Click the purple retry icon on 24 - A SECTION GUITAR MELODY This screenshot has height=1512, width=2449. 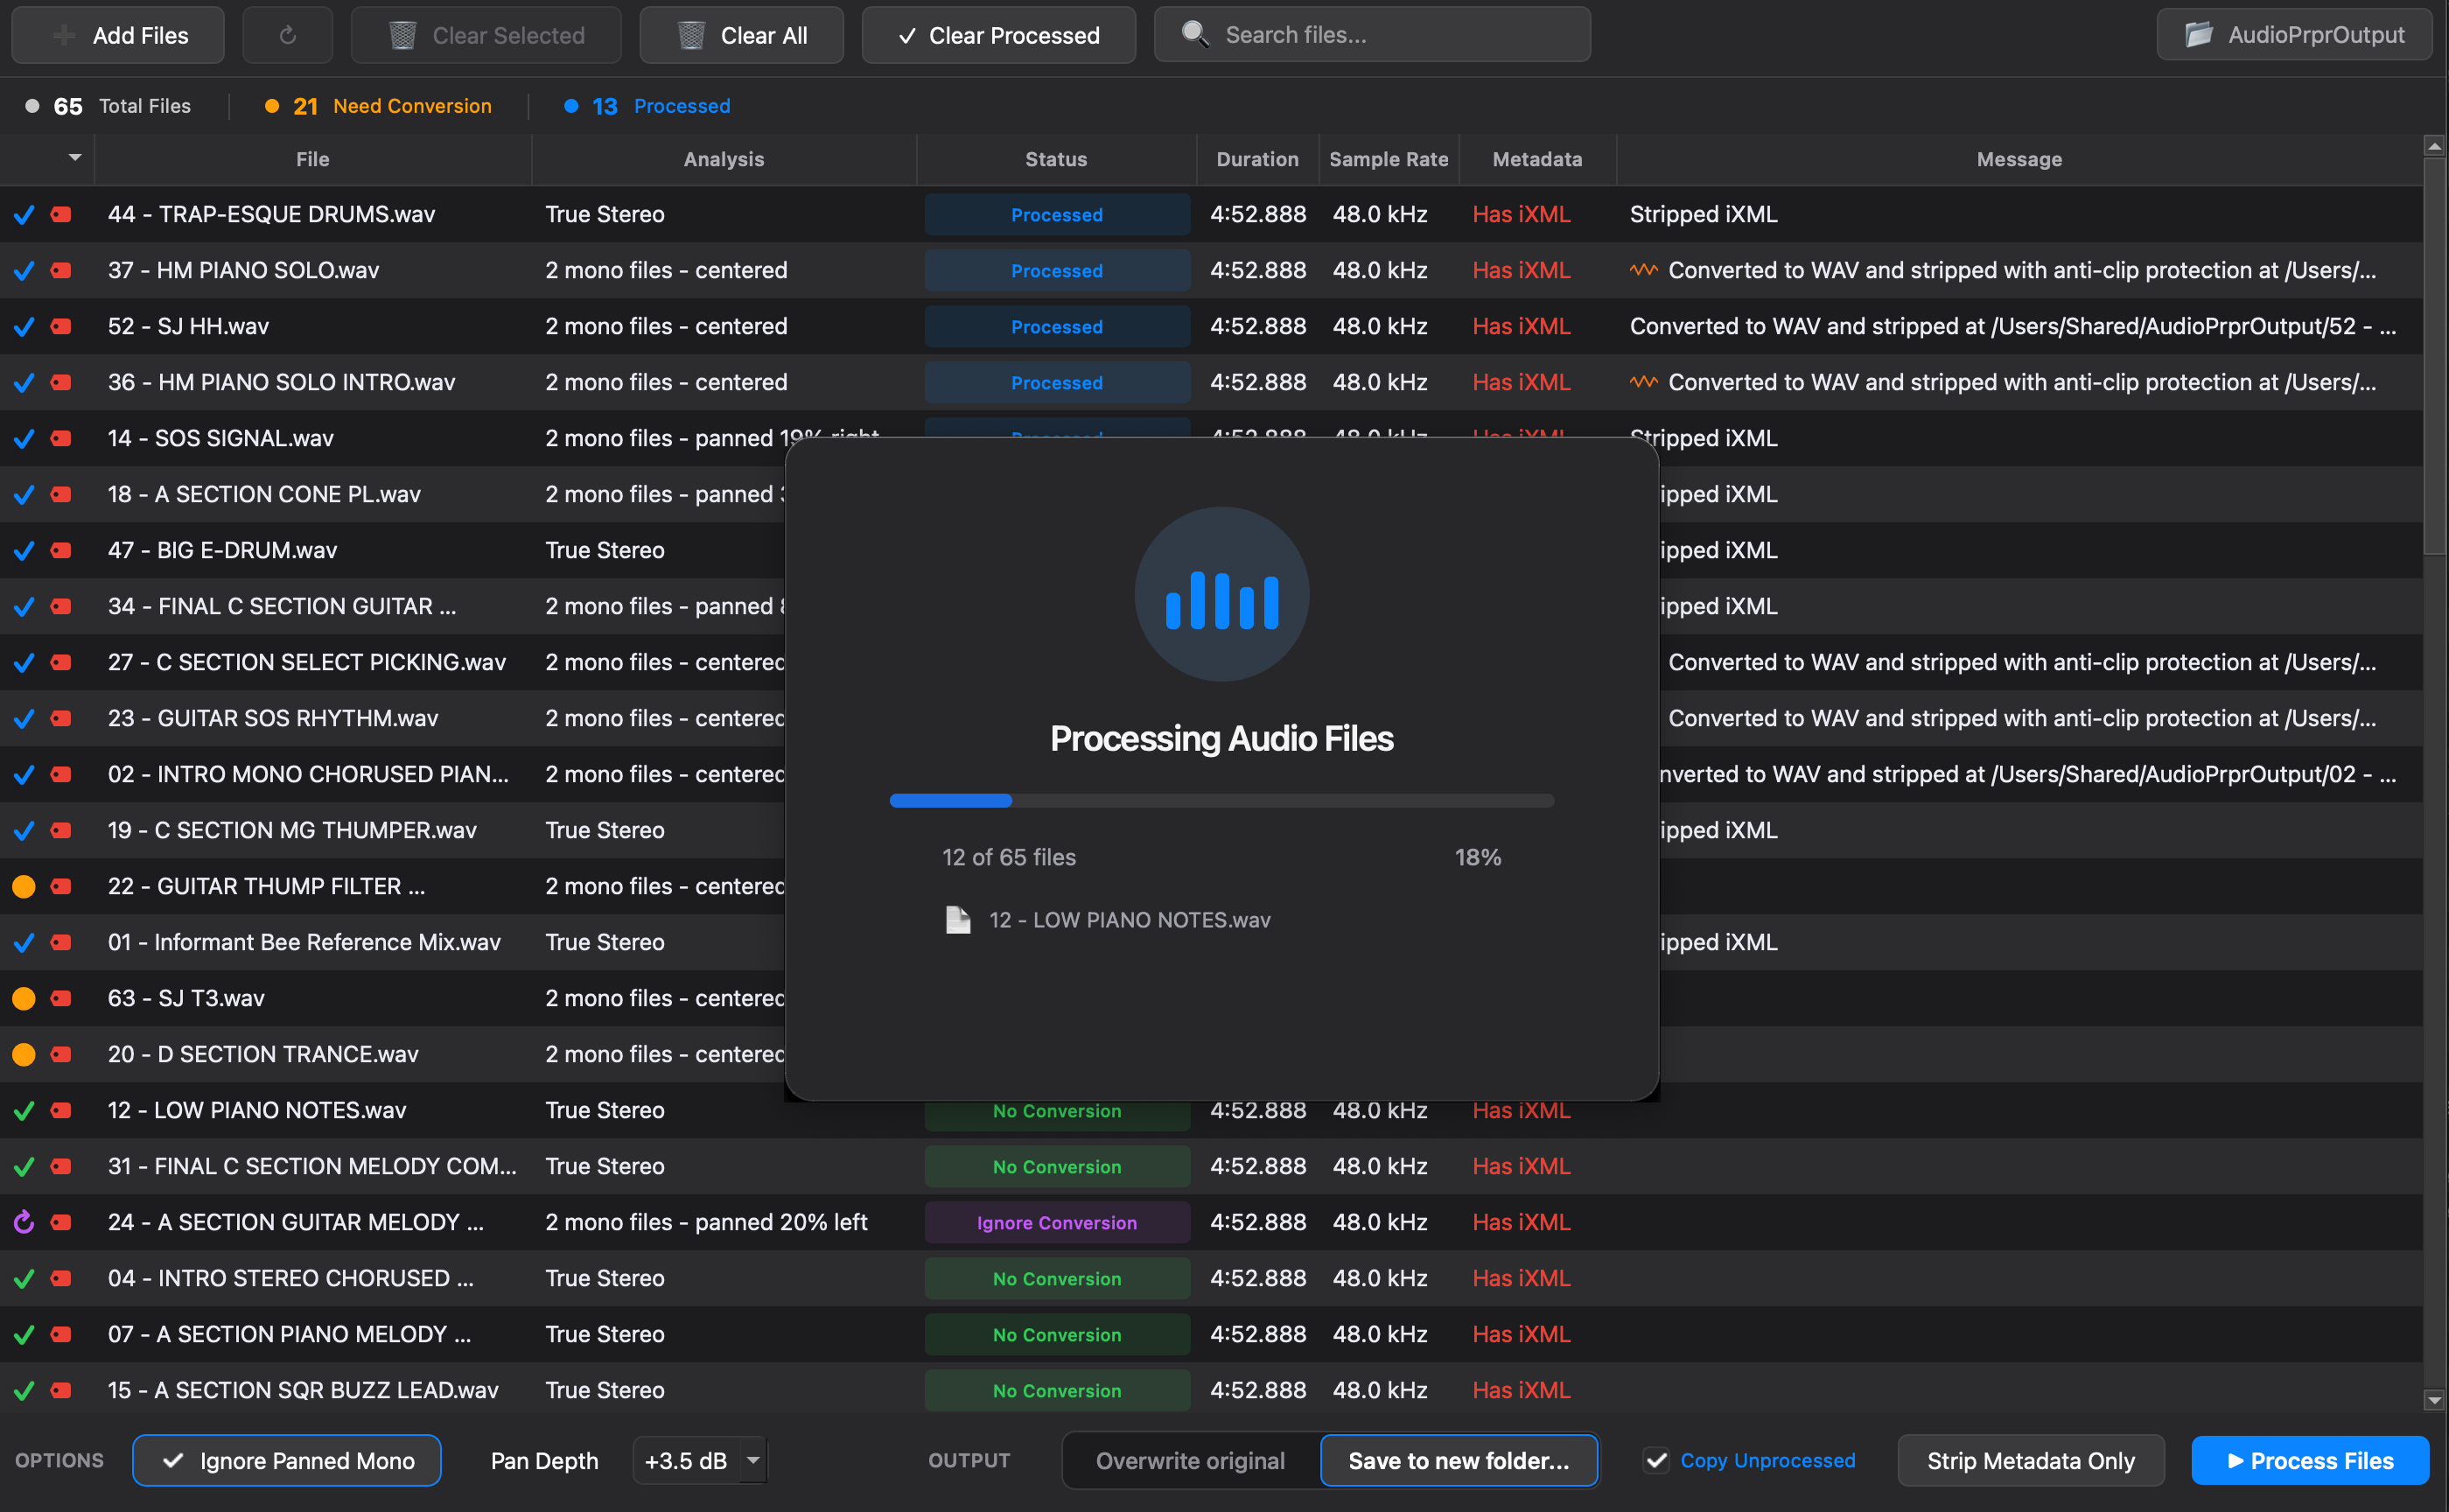coord(23,1221)
